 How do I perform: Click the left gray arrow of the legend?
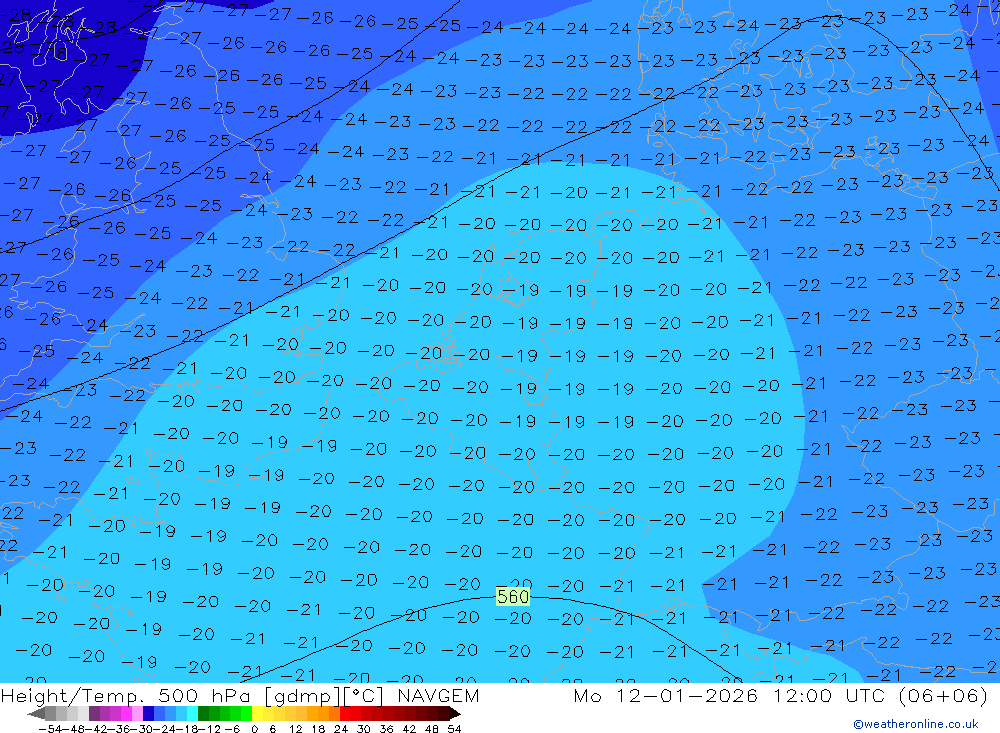coord(37,713)
